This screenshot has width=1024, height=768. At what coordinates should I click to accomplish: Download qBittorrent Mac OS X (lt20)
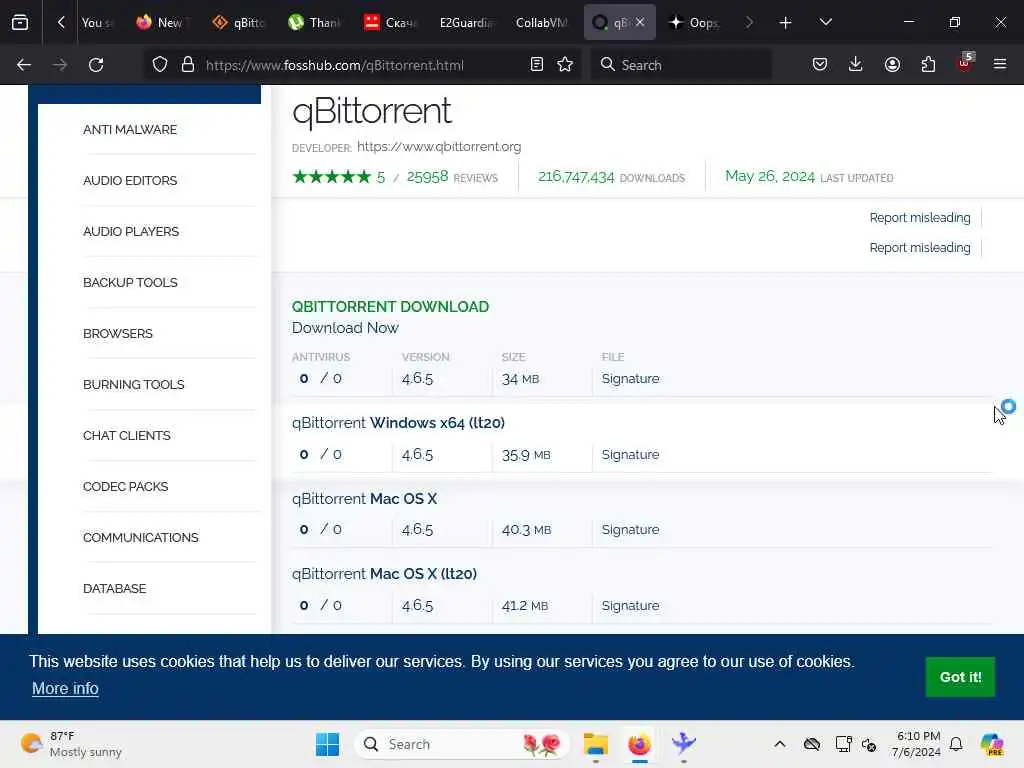[384, 573]
